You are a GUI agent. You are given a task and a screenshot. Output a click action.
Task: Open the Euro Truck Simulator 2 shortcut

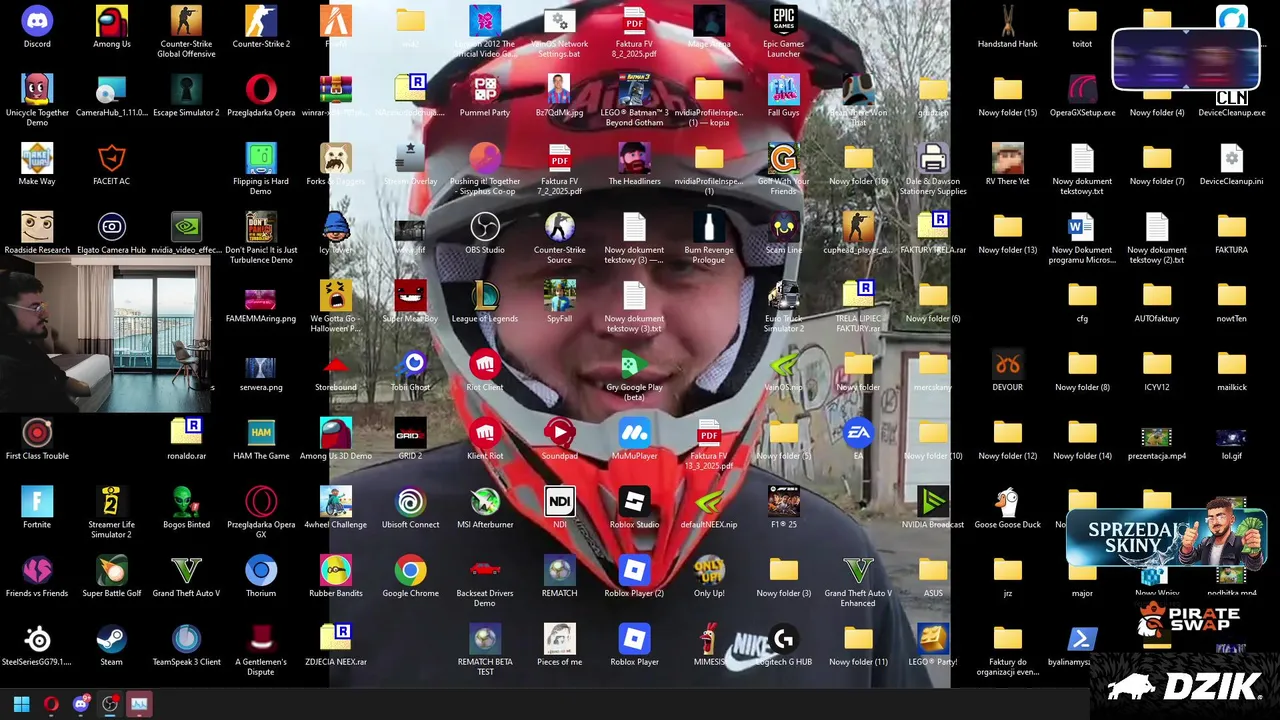pyautogui.click(x=783, y=306)
